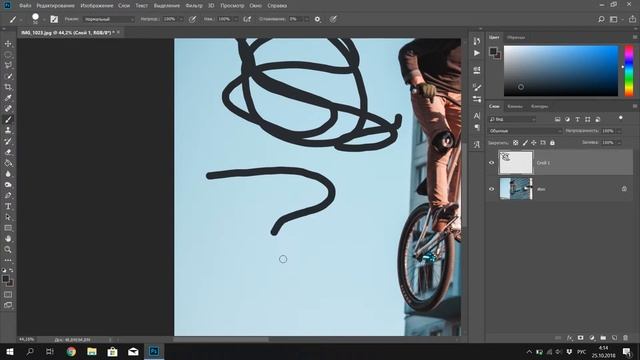
Task: Open the Редактирование menu
Action: [x=56, y=6]
